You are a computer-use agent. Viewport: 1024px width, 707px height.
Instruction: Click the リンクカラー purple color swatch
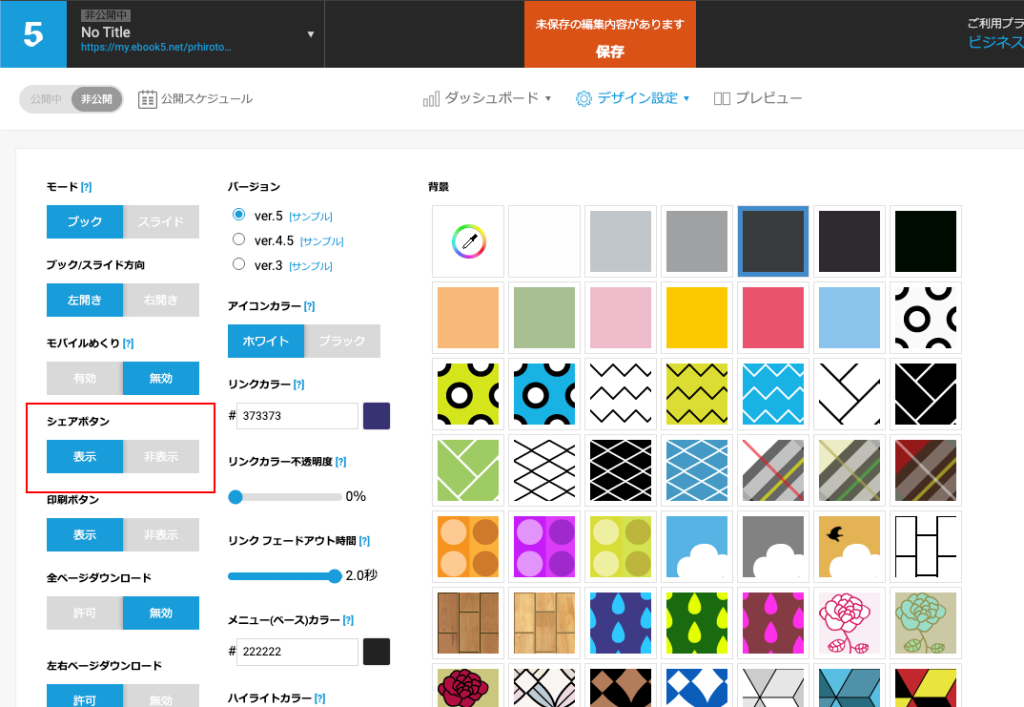coord(377,416)
